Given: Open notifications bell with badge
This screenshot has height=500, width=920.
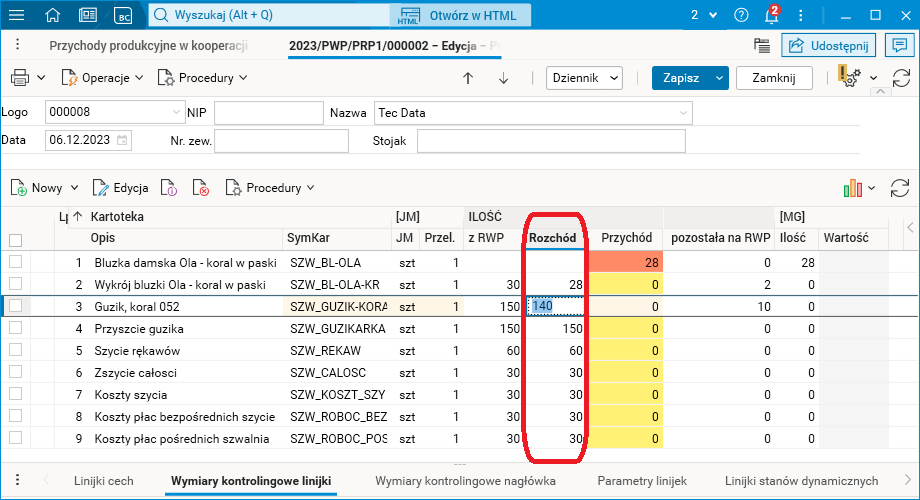Looking at the screenshot, I should click(772, 15).
